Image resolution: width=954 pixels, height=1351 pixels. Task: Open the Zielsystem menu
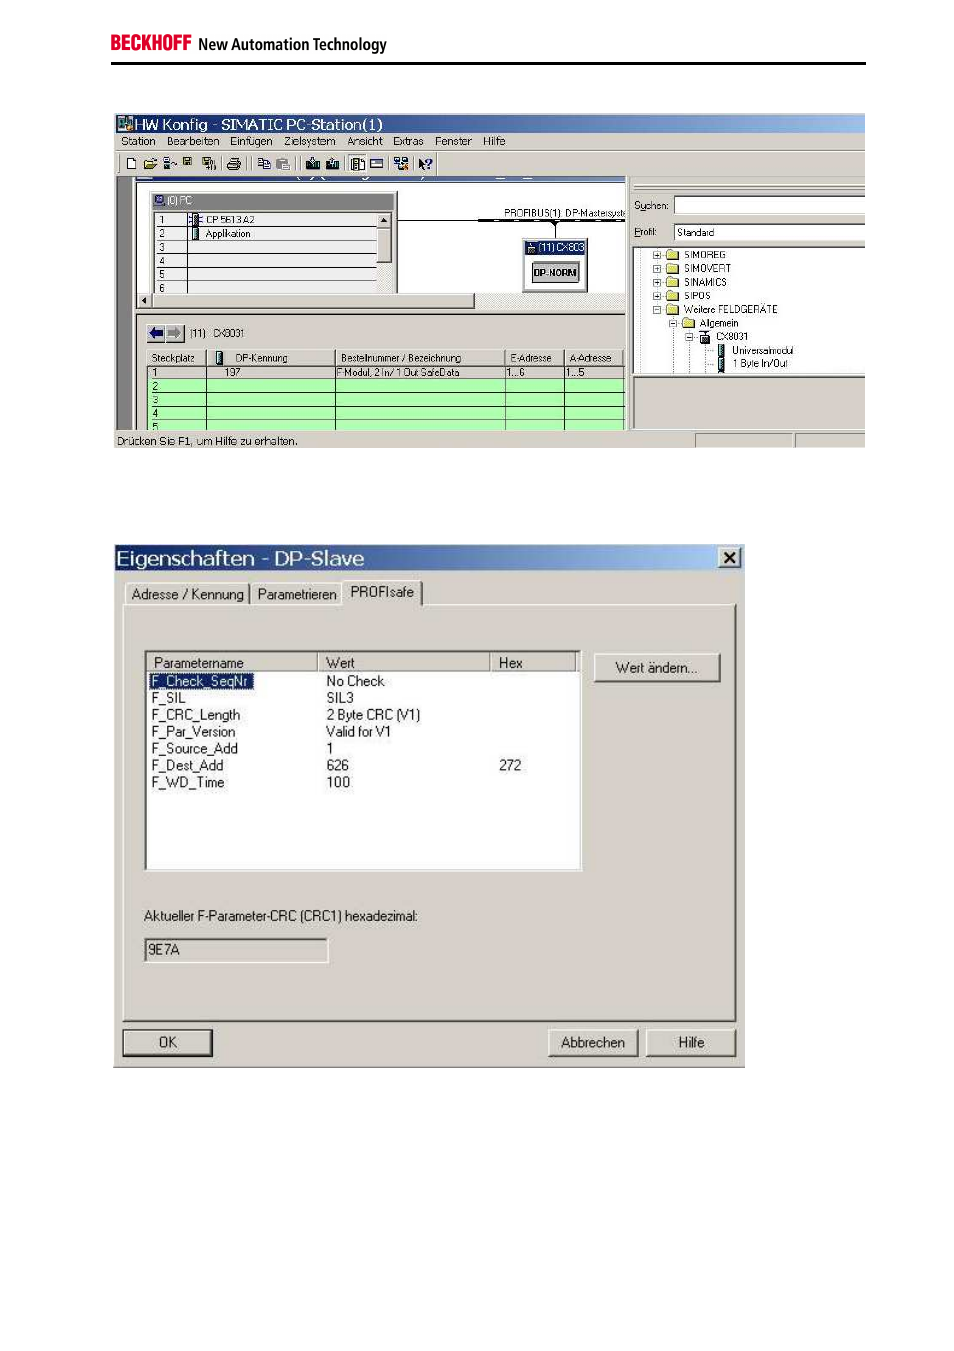pyautogui.click(x=310, y=141)
